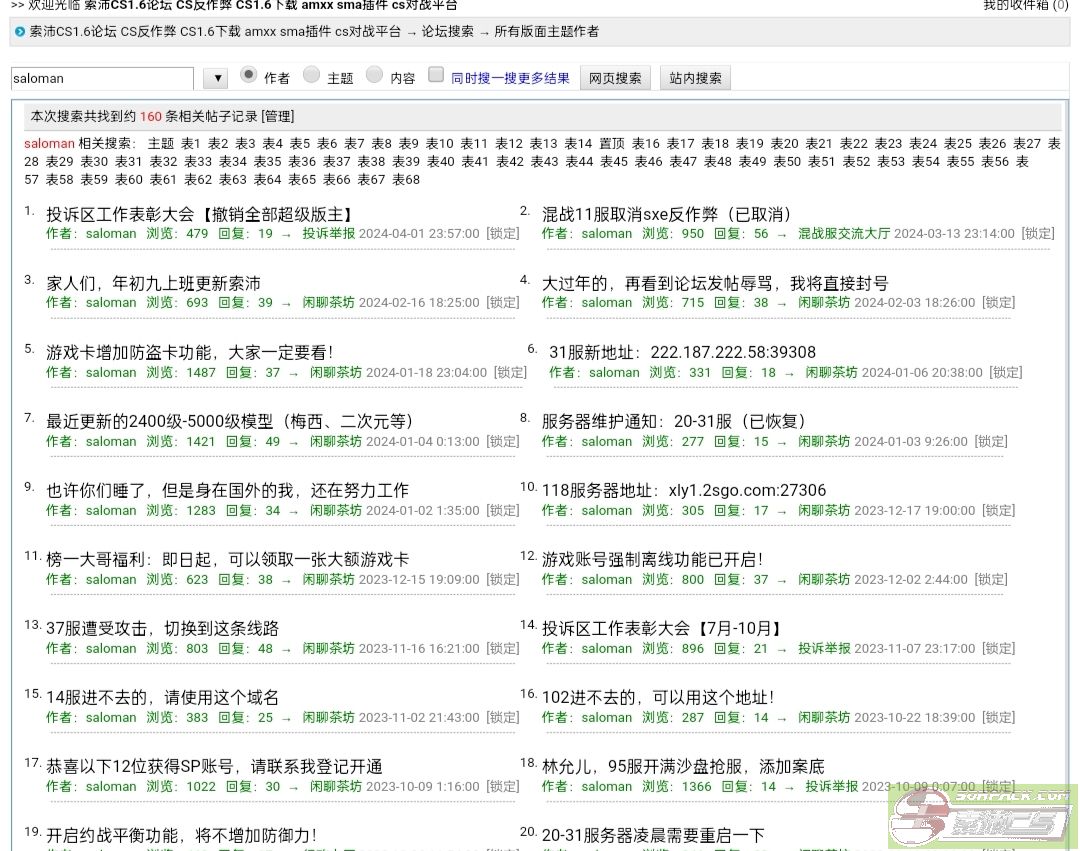Open related search 表68
The image size is (1080, 851).
pos(406,179)
